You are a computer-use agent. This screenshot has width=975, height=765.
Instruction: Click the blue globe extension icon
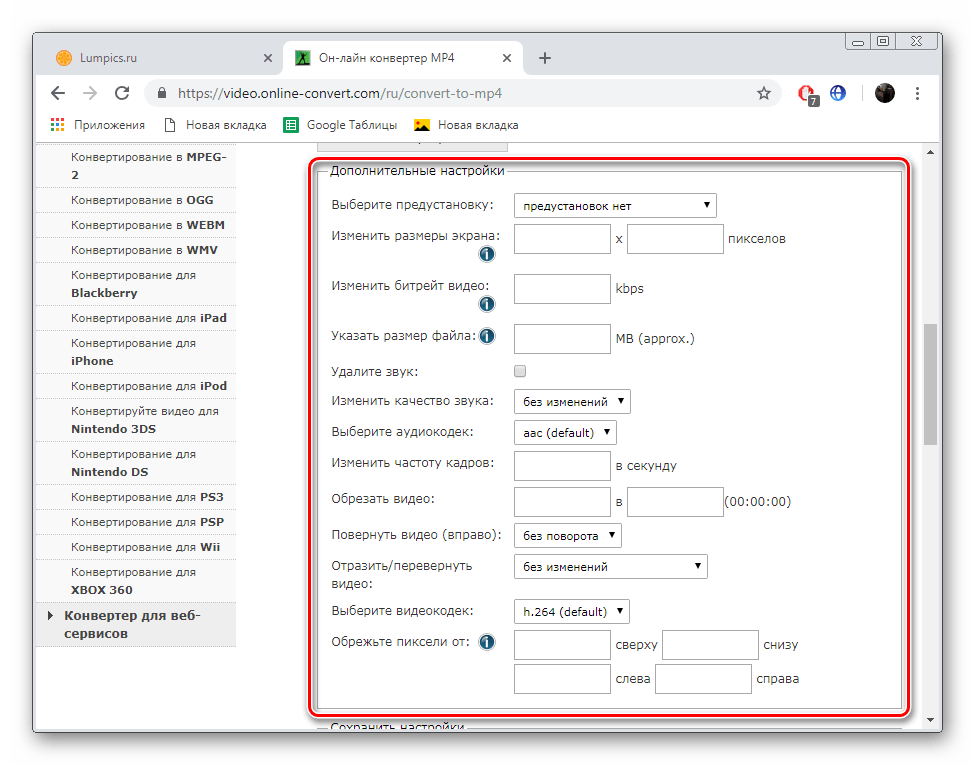838,93
